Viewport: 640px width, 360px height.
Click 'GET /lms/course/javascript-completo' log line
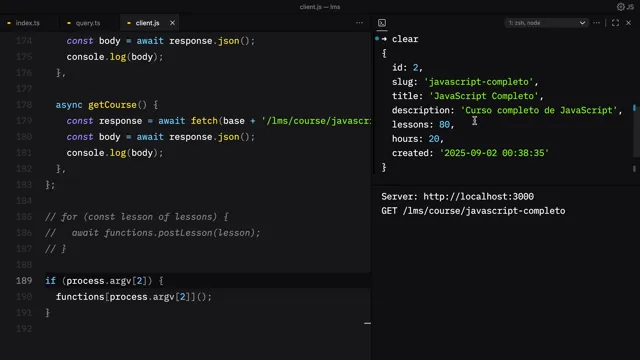pos(473,211)
